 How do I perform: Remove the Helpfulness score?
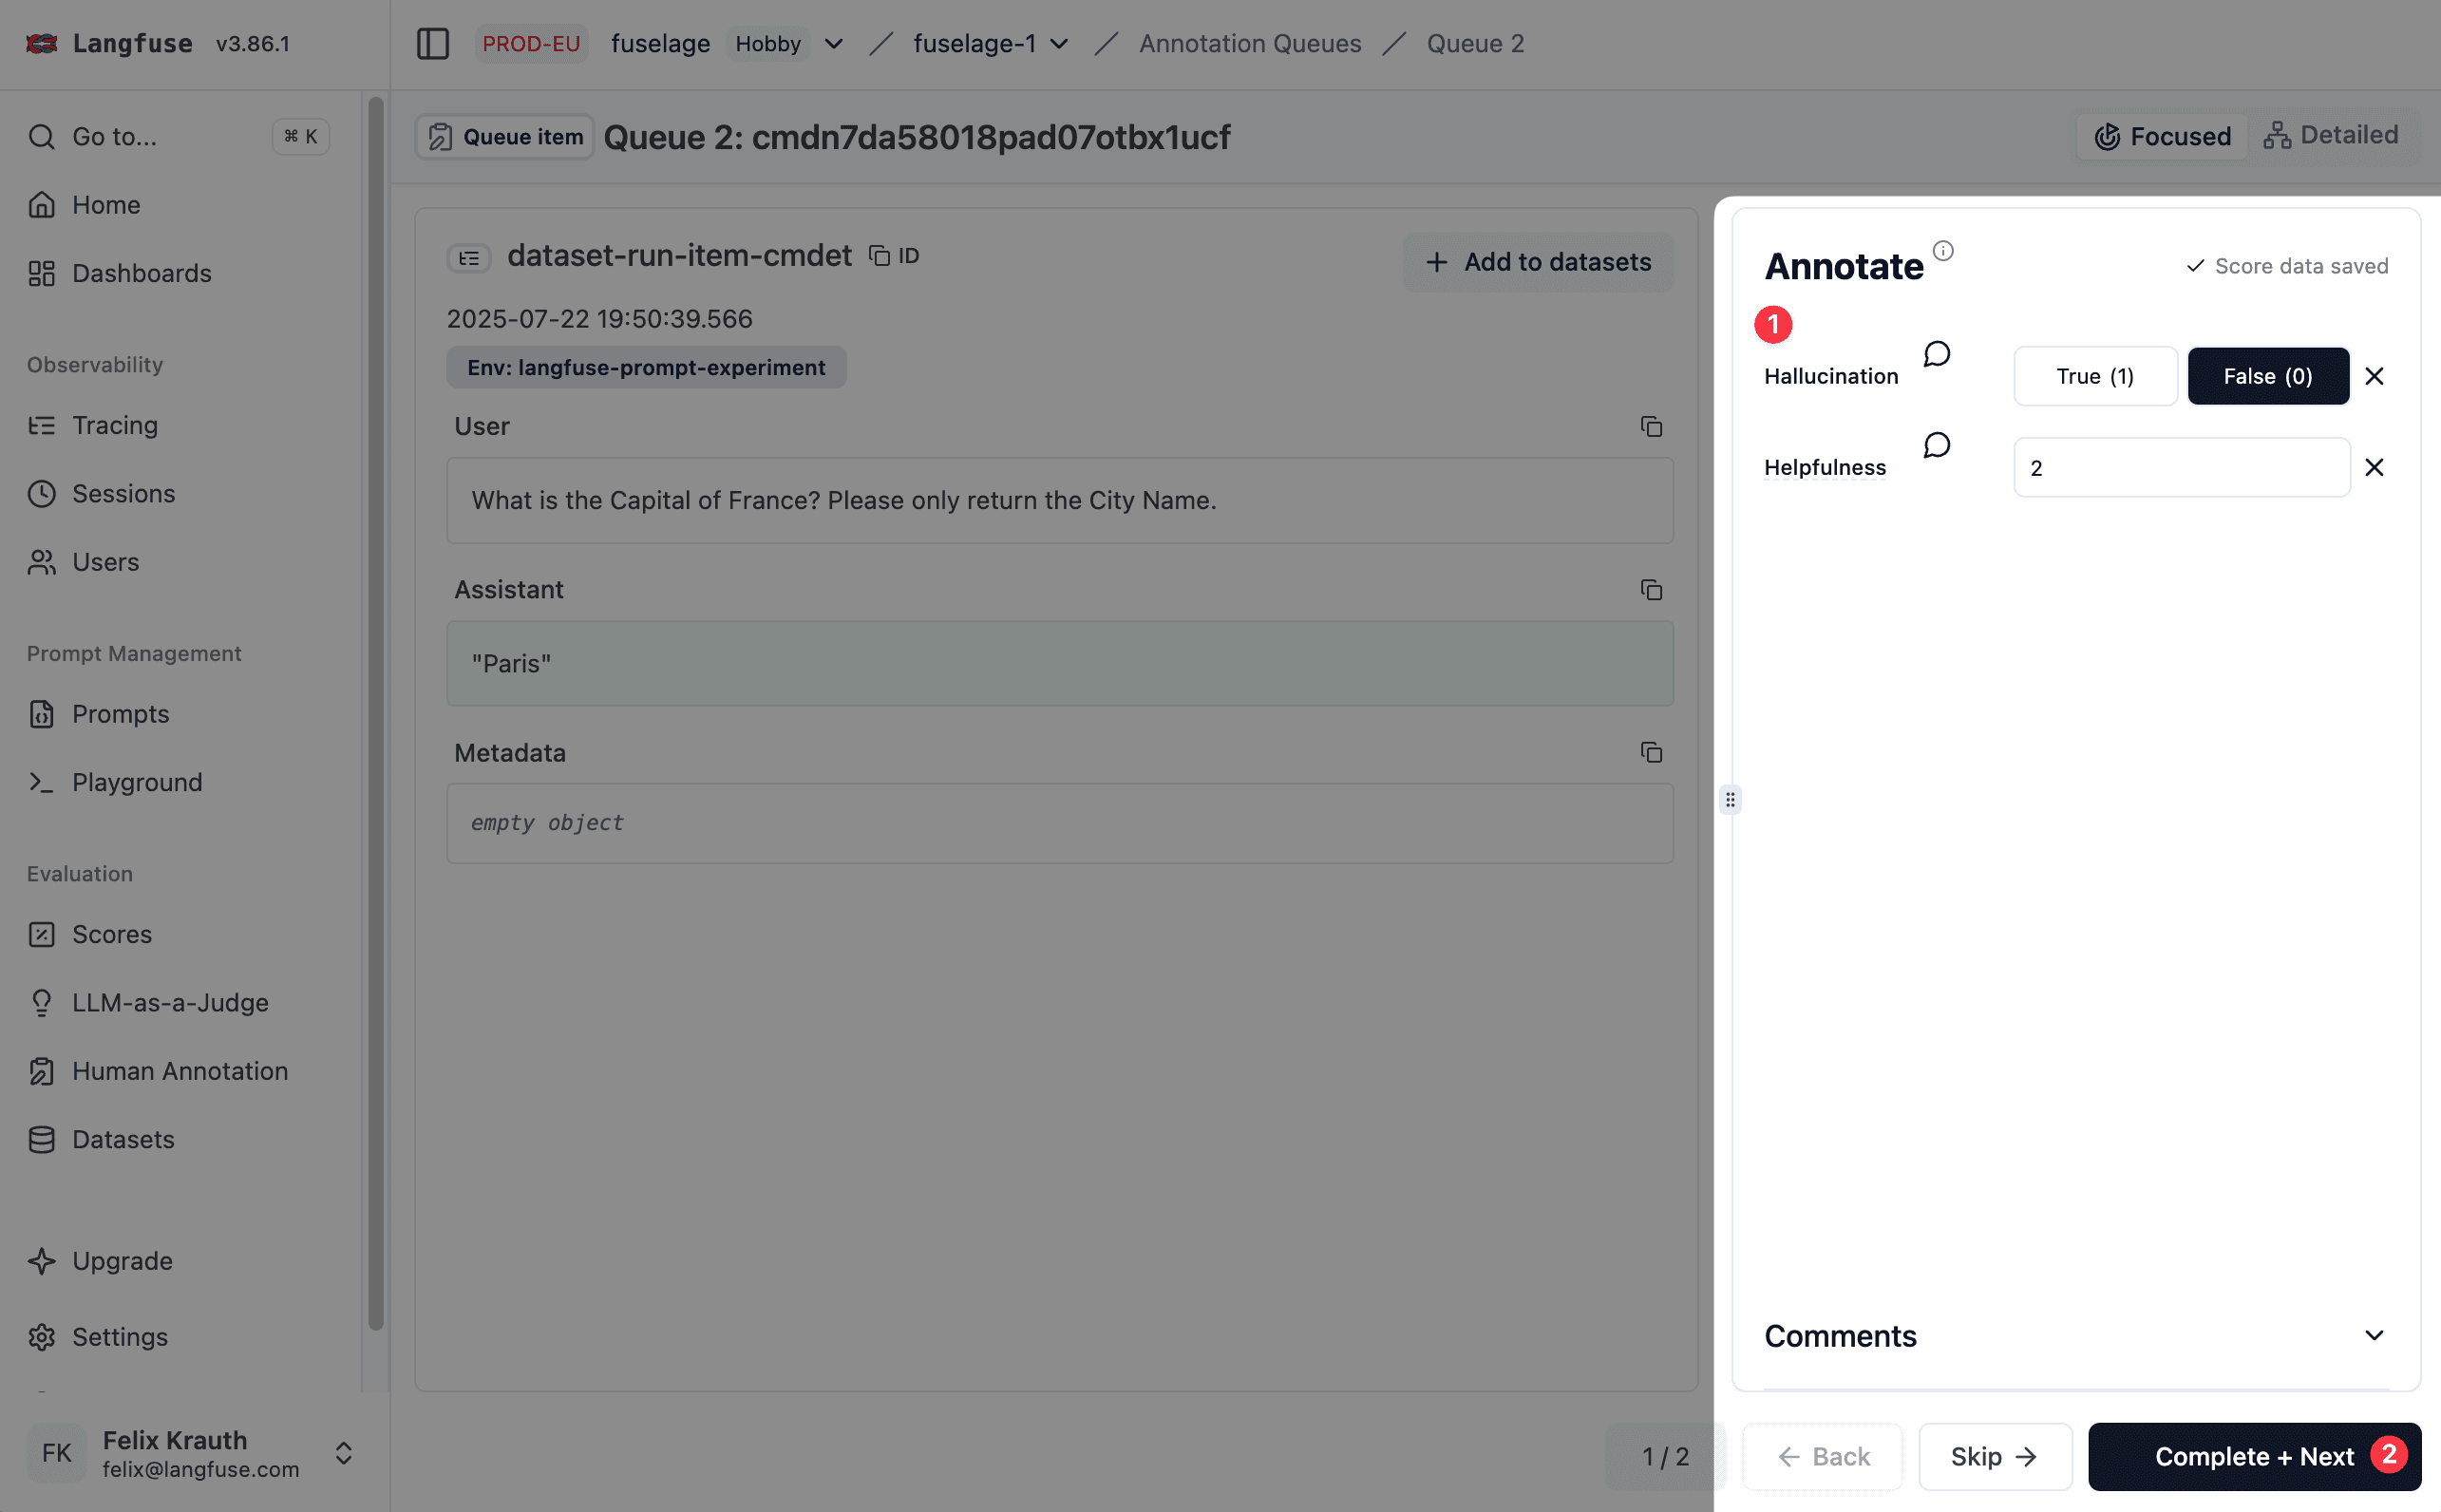(x=2375, y=467)
